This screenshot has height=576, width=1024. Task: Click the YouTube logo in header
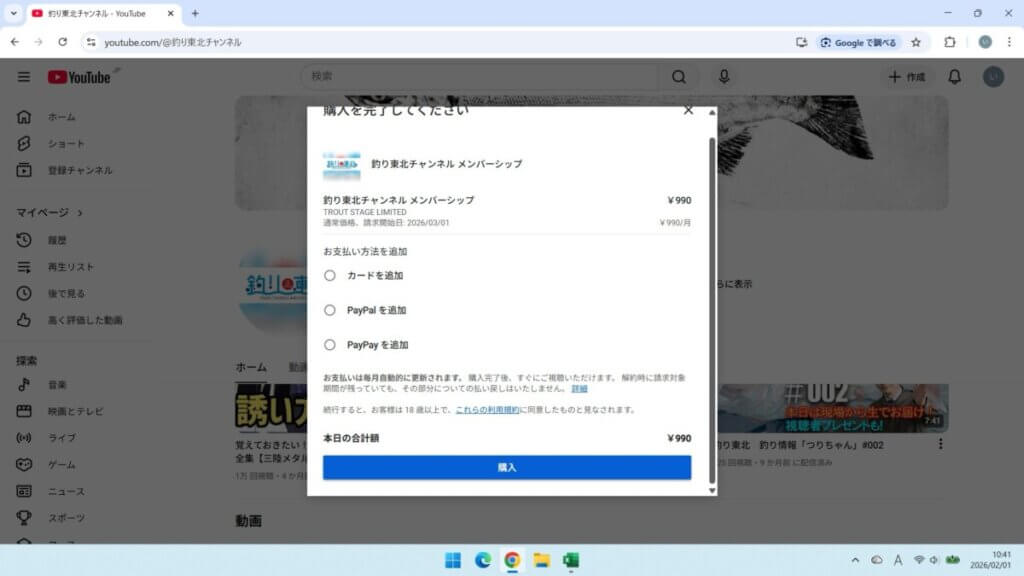79,77
